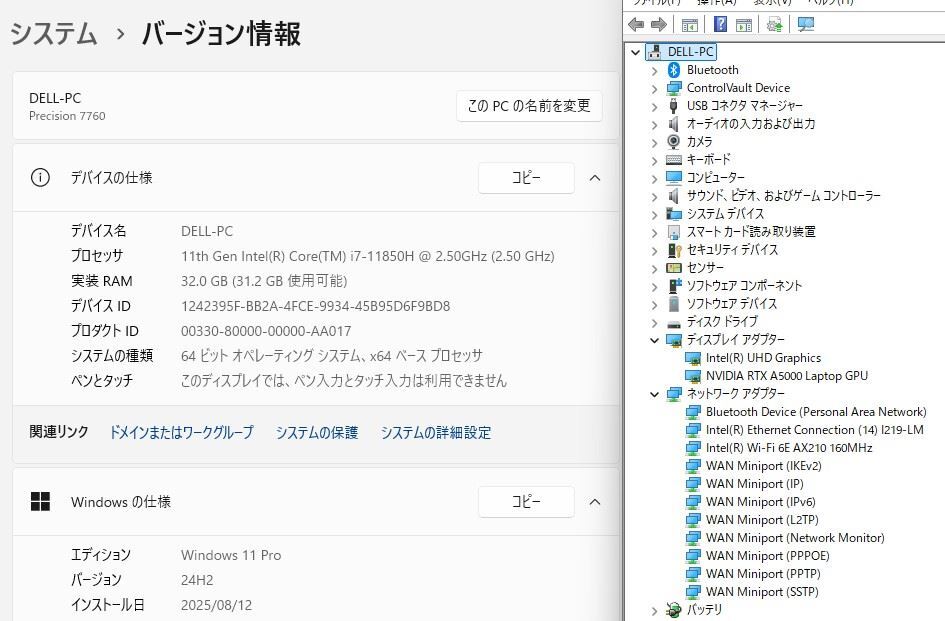
Task: Click the この PC の名前を変更 button
Action: [529, 106]
